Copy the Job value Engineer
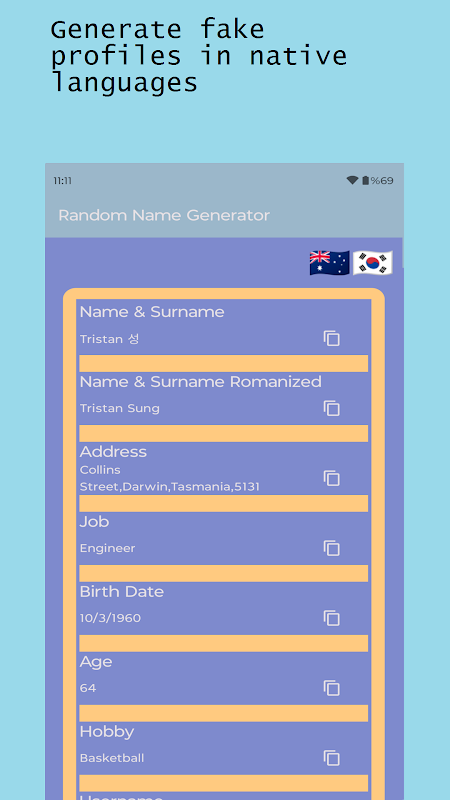 pyautogui.click(x=331, y=548)
